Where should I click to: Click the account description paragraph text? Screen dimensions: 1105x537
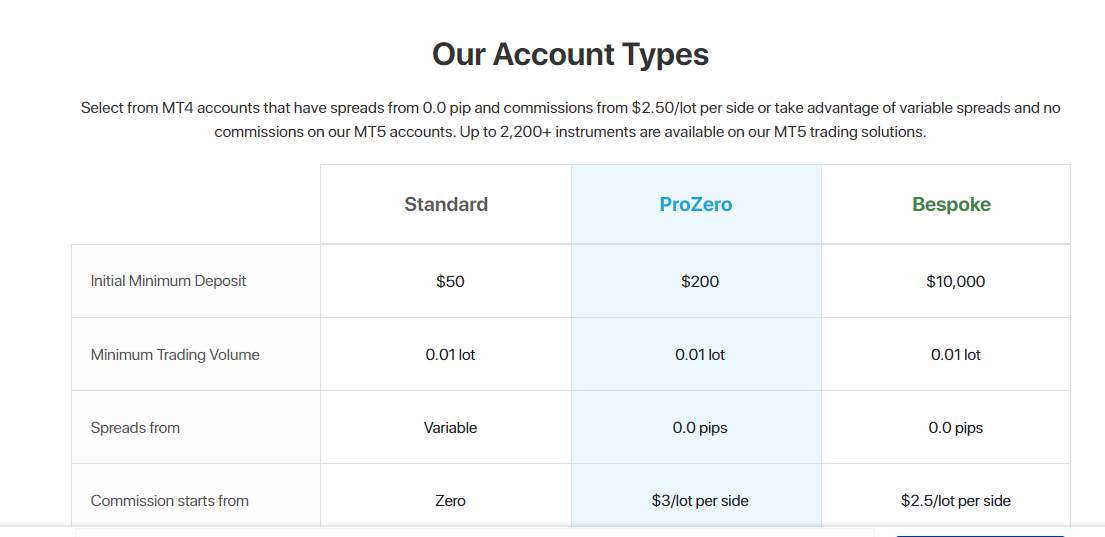[570, 119]
